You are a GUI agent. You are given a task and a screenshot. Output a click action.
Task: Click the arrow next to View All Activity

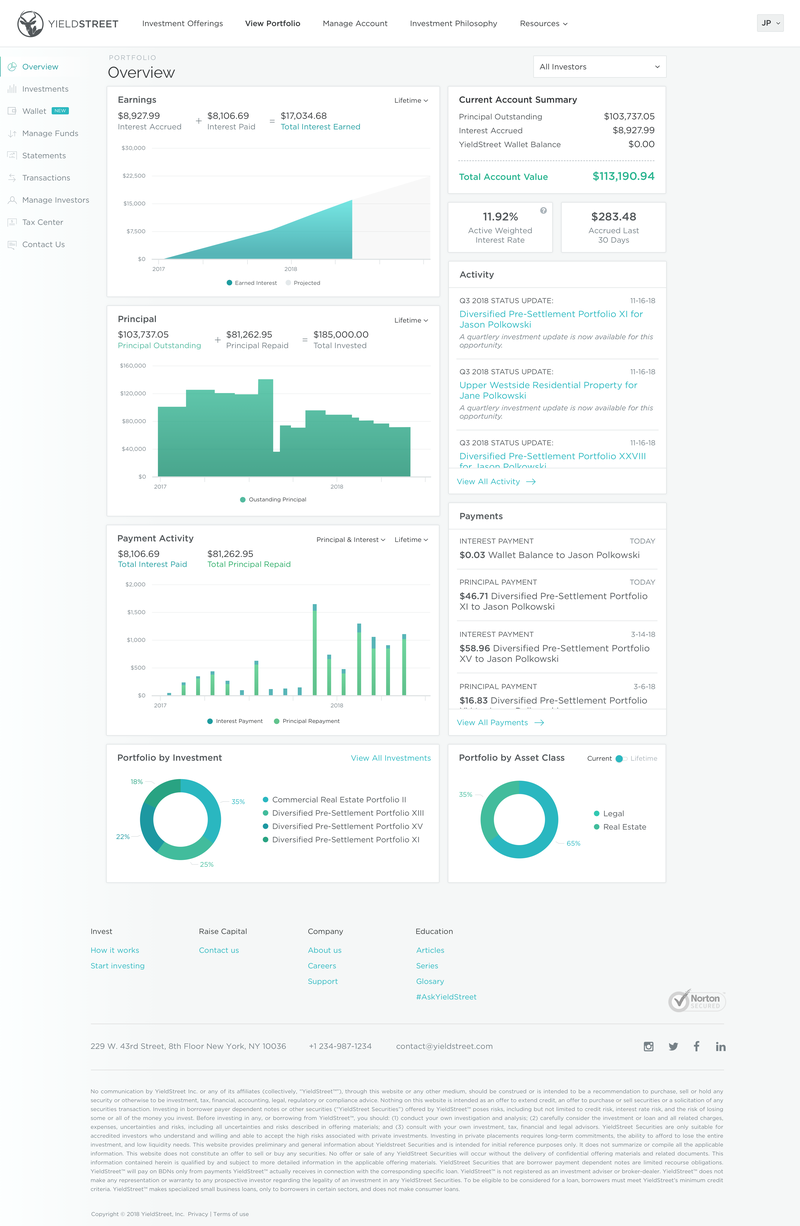[530, 481]
